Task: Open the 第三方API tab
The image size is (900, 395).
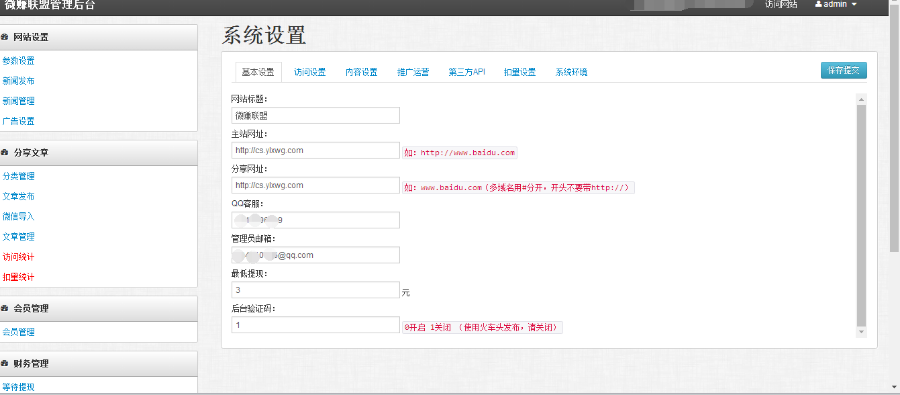Action: [x=467, y=72]
